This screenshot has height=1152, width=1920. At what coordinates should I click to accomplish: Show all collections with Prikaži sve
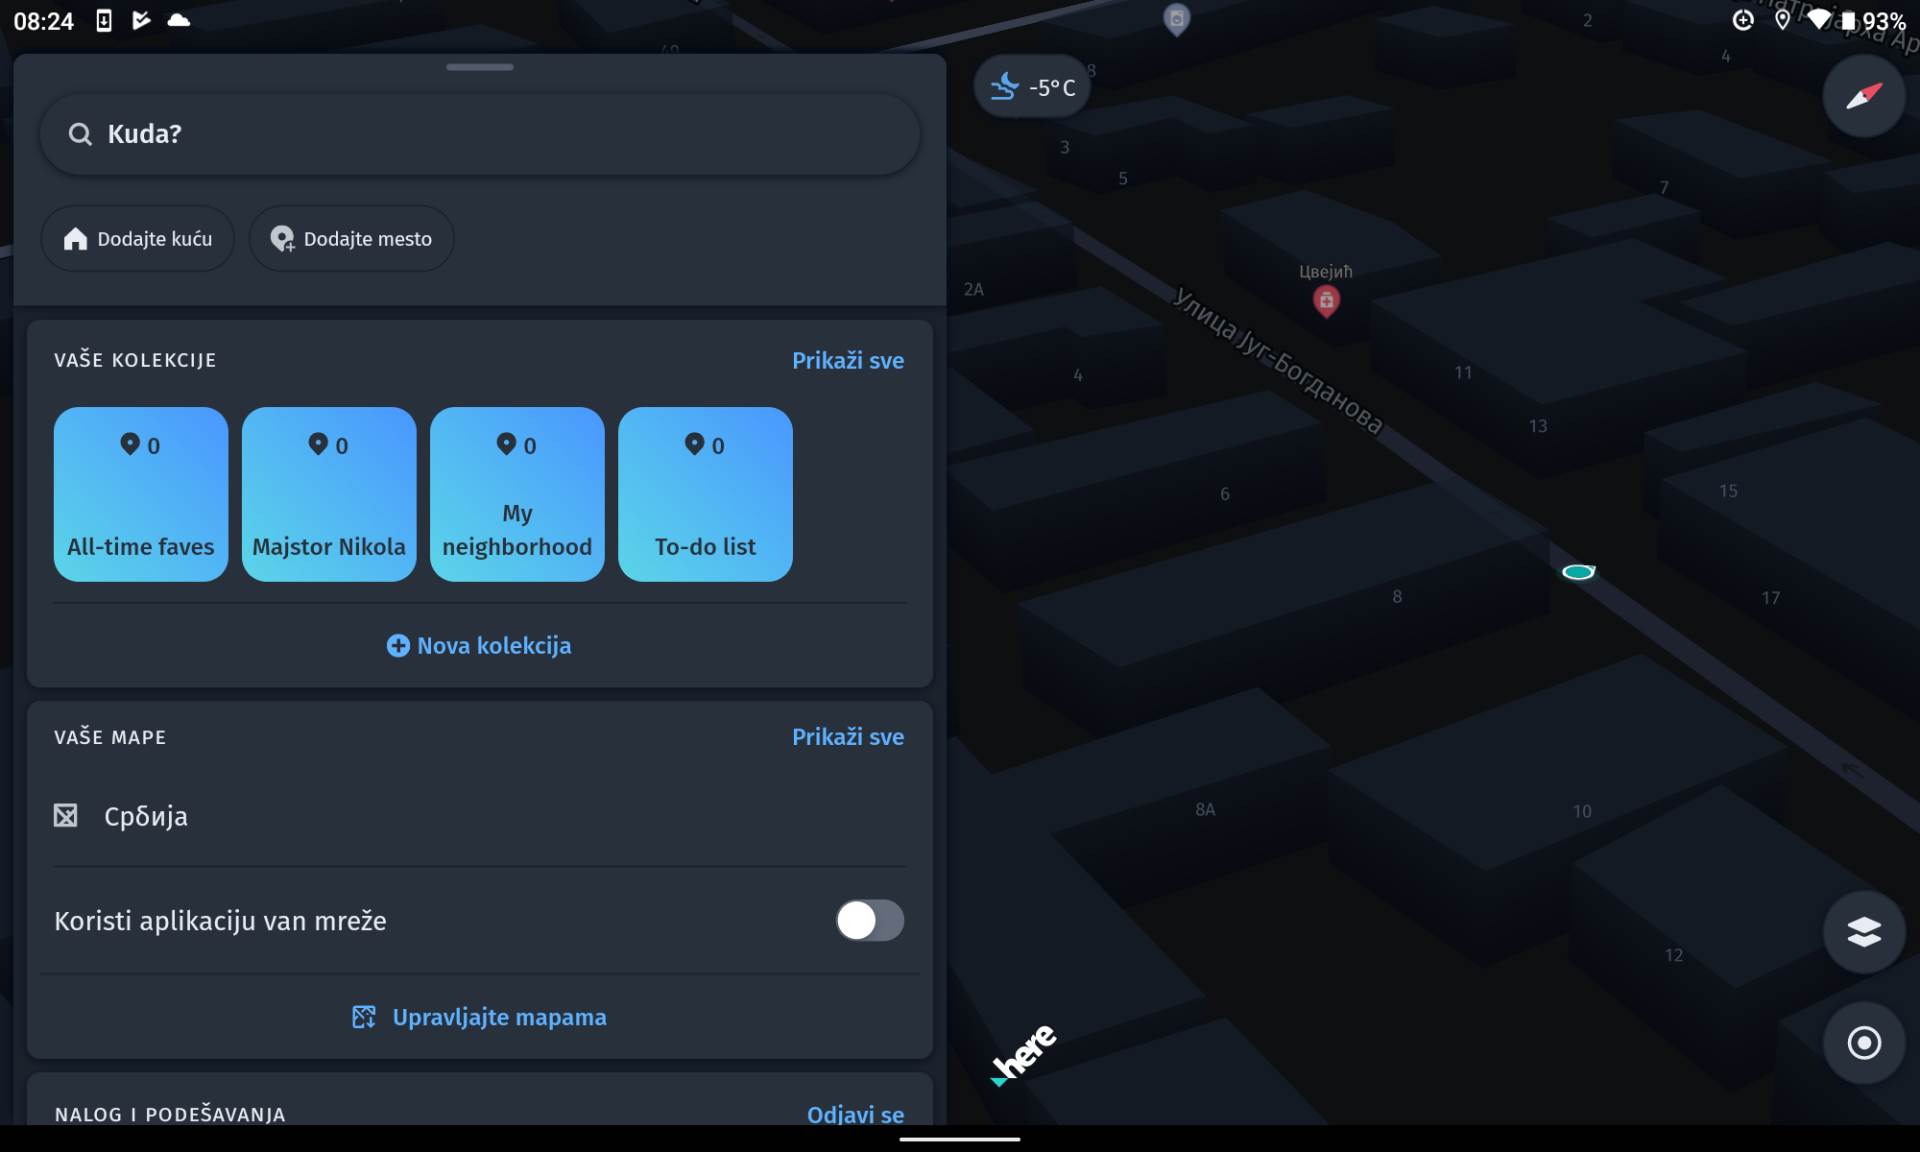[x=847, y=360]
